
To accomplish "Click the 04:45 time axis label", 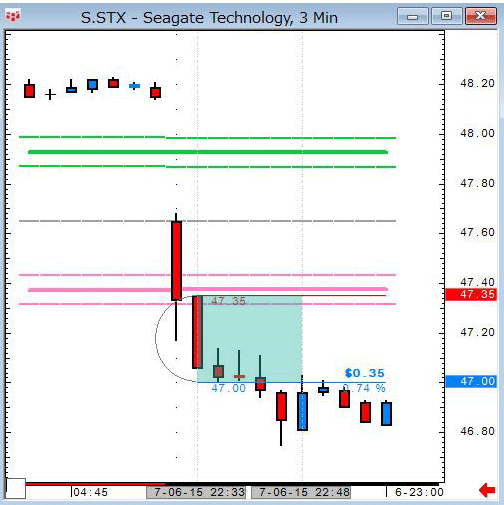I will (90, 492).
